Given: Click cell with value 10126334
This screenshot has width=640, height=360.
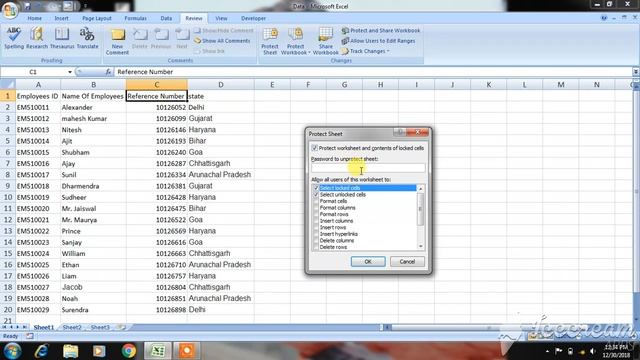Looking at the screenshot, I should pos(157,175).
